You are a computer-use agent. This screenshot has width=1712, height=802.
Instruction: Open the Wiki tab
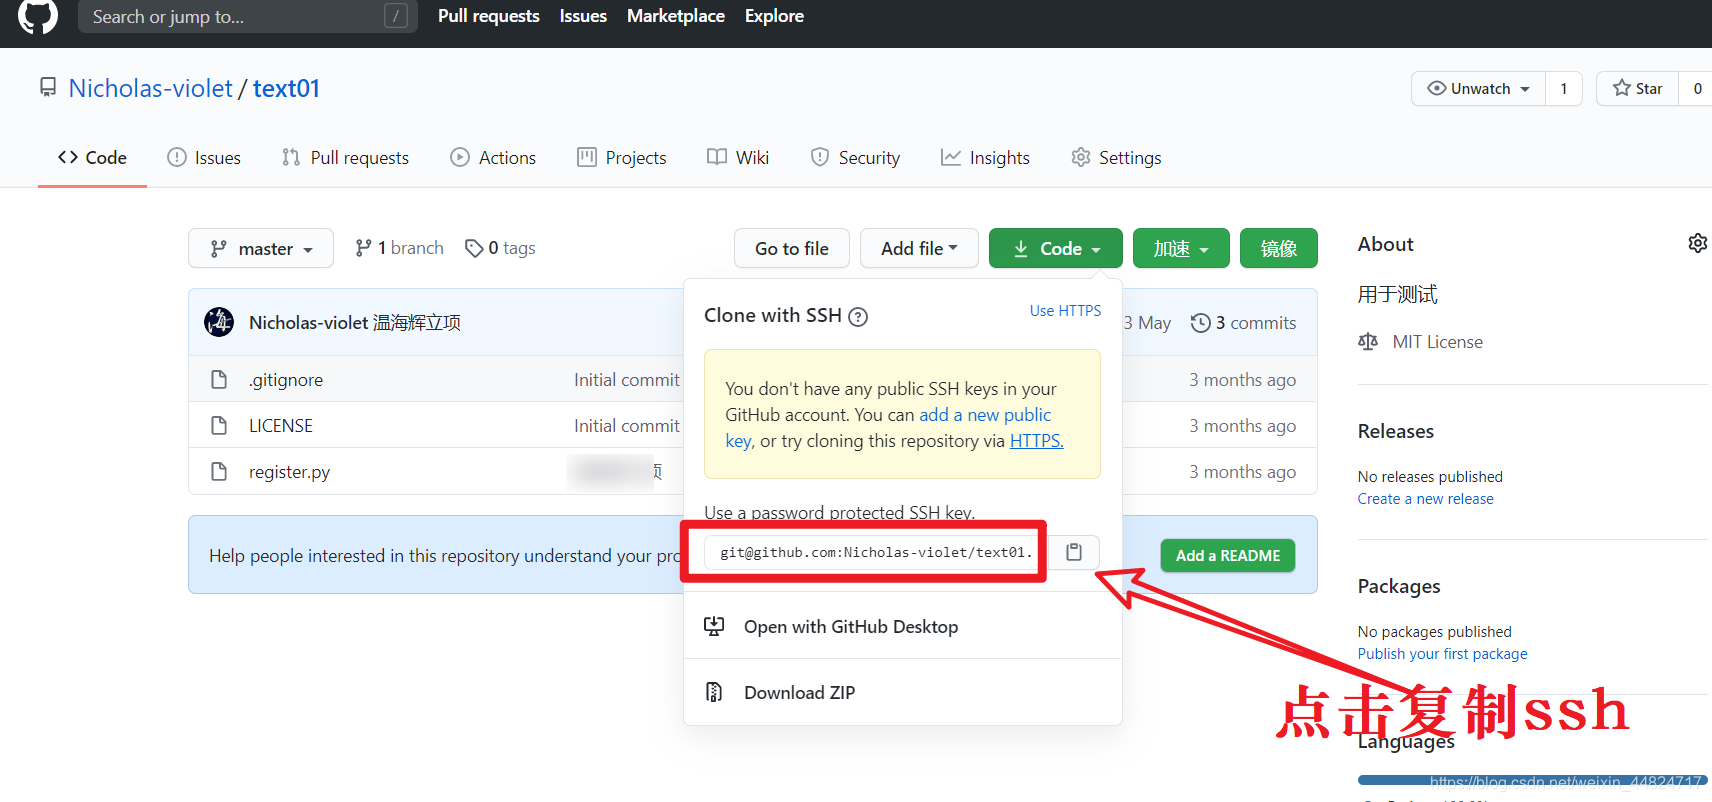[x=738, y=158]
